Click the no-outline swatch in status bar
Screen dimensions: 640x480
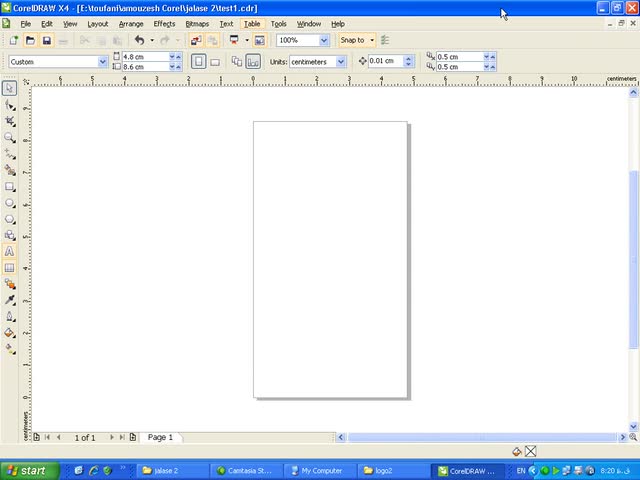(530, 451)
